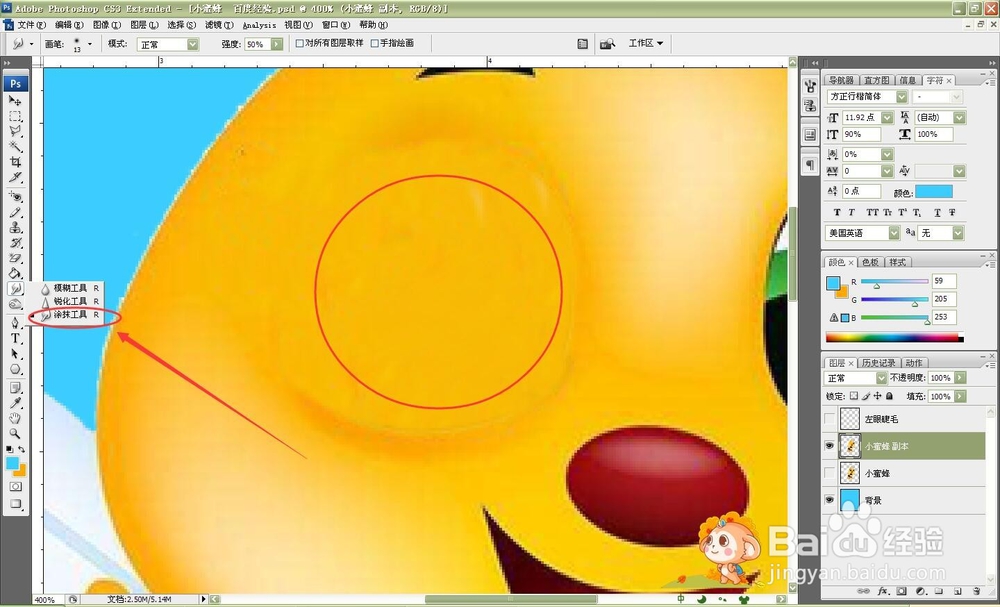Switch to the 历史记录 tab

tap(879, 363)
